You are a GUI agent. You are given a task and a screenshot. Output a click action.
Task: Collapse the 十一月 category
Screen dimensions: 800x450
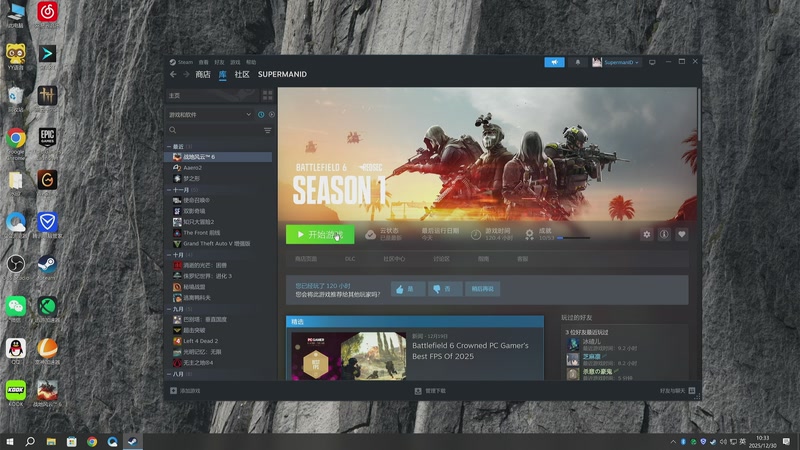pyautogui.click(x=169, y=190)
